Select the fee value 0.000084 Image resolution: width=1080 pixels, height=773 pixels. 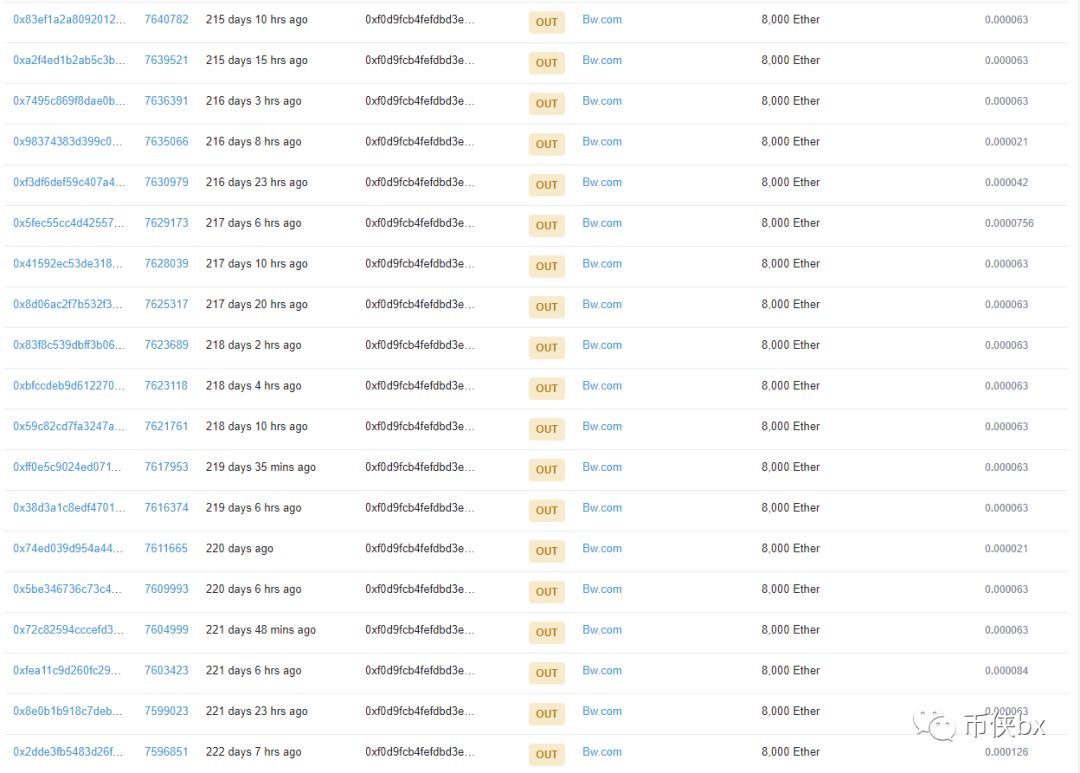tap(1006, 670)
